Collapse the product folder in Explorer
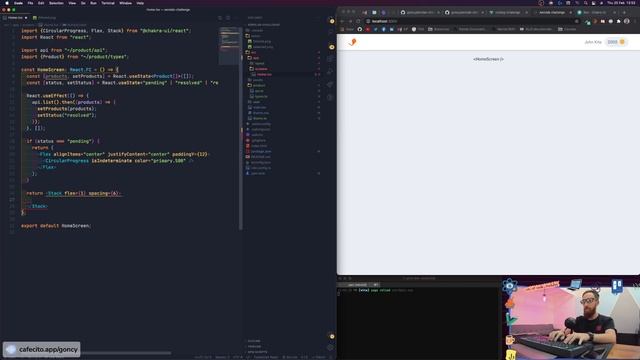Viewport: 640px width, 360px height. (259, 85)
